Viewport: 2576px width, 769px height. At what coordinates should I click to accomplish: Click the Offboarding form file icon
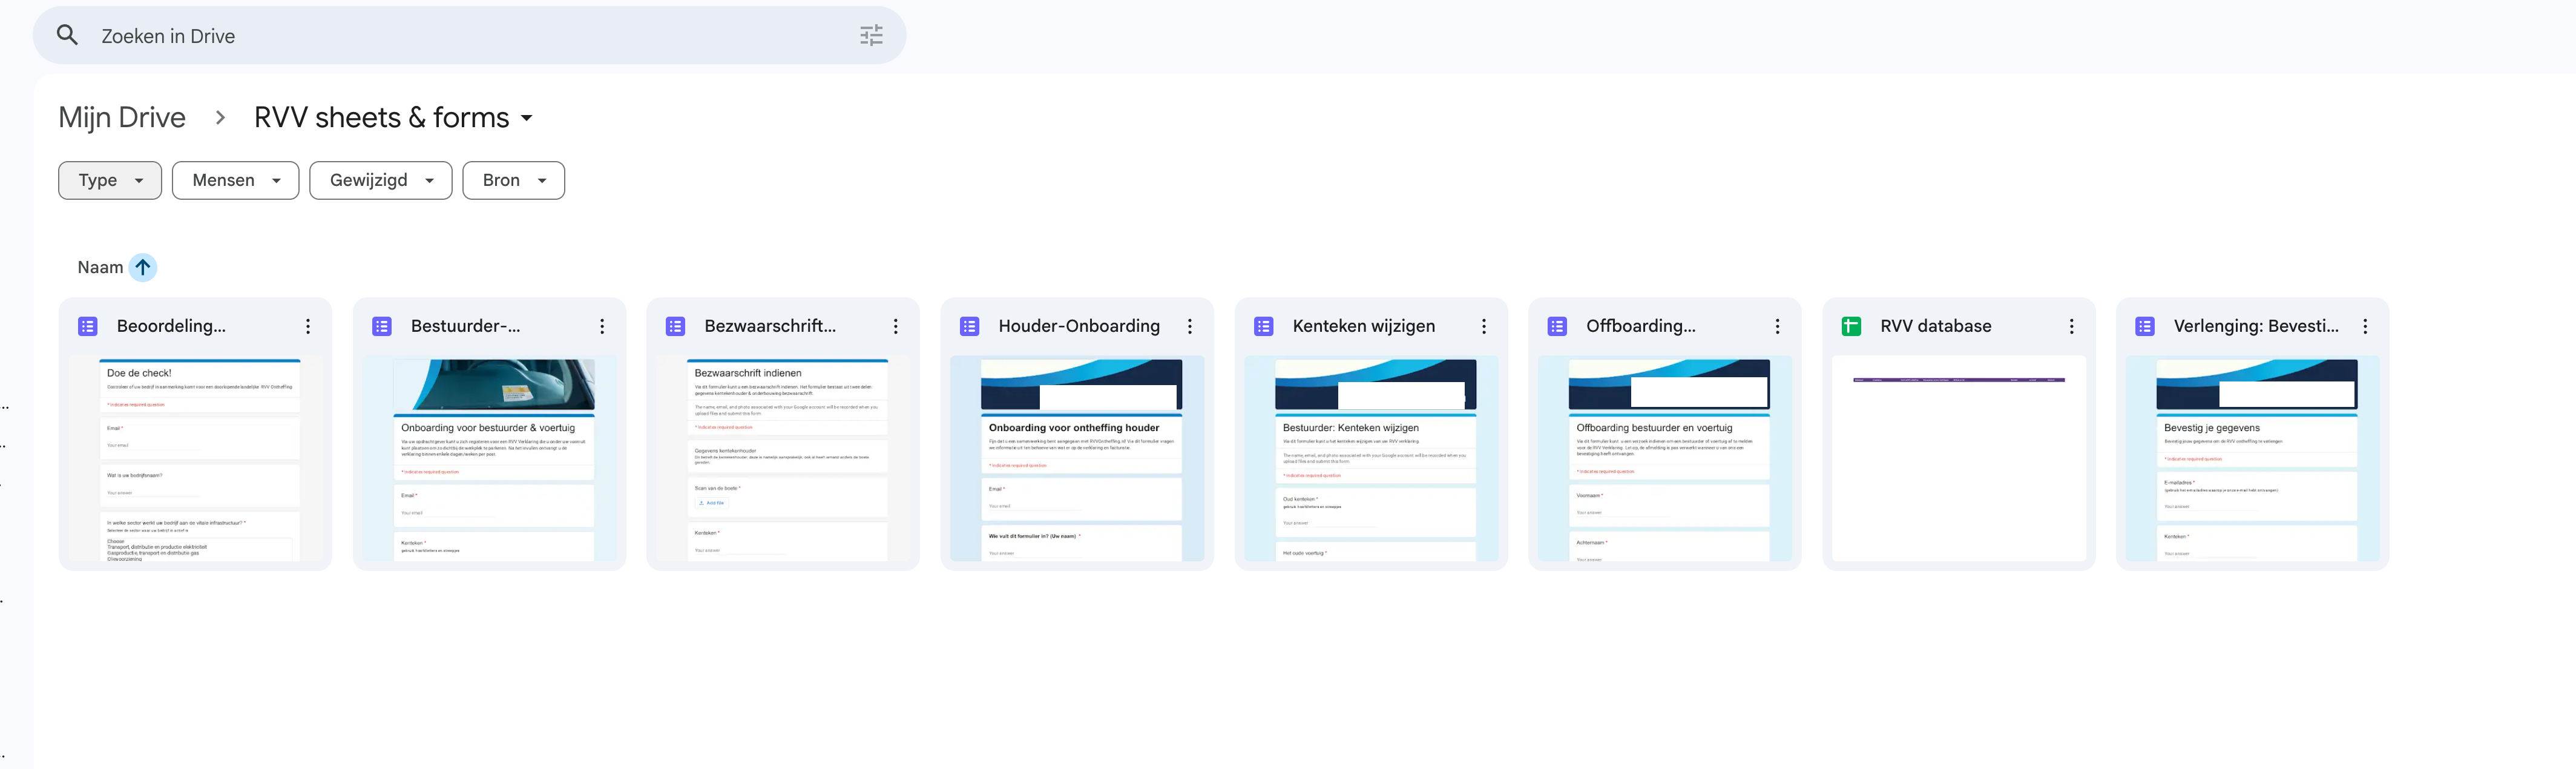click(1558, 327)
